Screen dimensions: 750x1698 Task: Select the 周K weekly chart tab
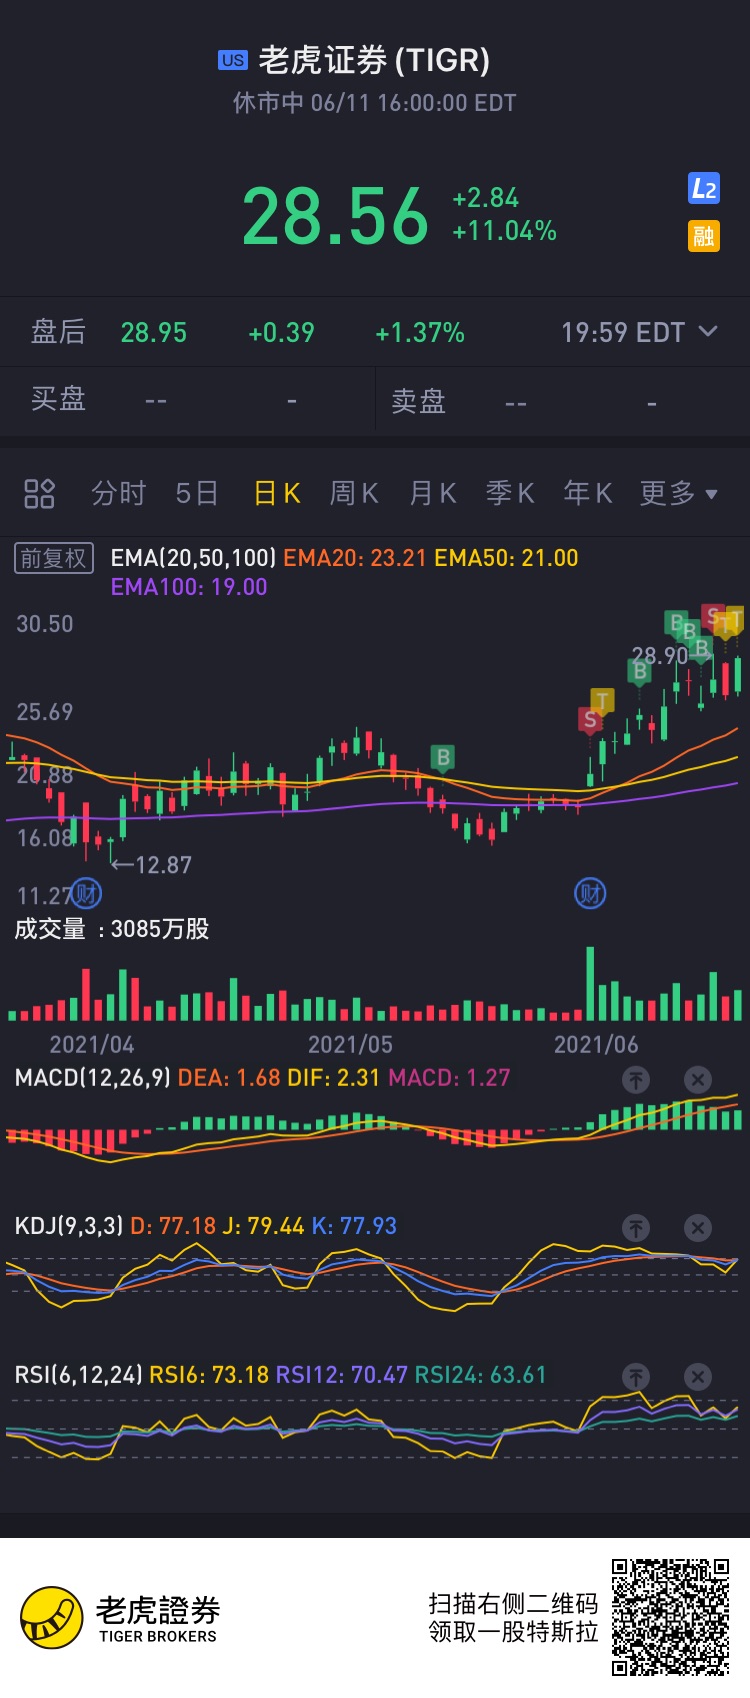(x=354, y=493)
